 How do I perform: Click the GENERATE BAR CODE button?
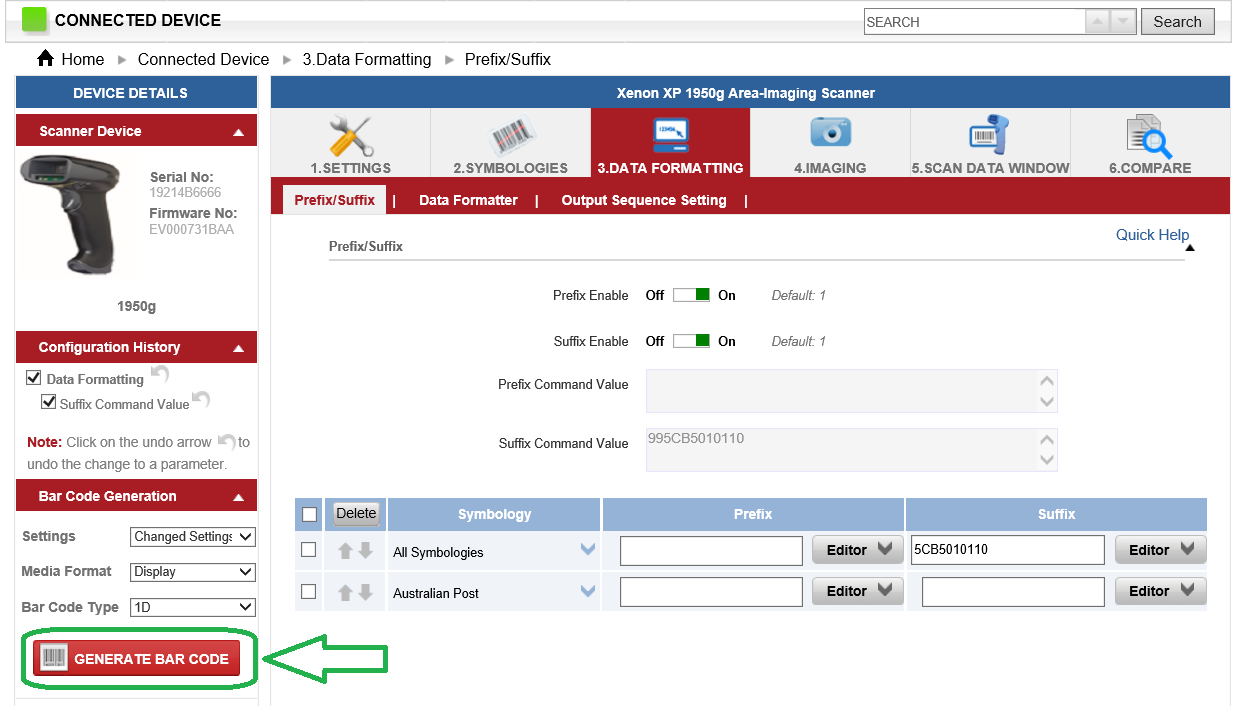pyautogui.click(x=137, y=658)
